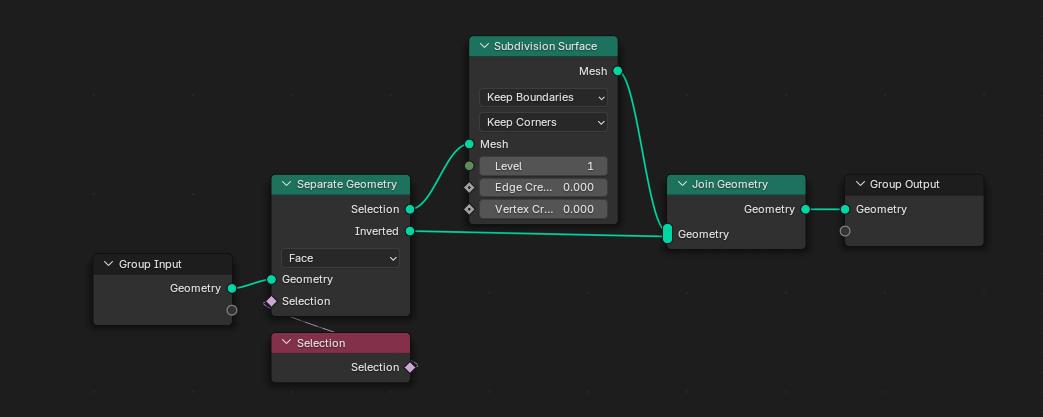Click the Separate Geometry Inverted output socket

click(x=410, y=231)
